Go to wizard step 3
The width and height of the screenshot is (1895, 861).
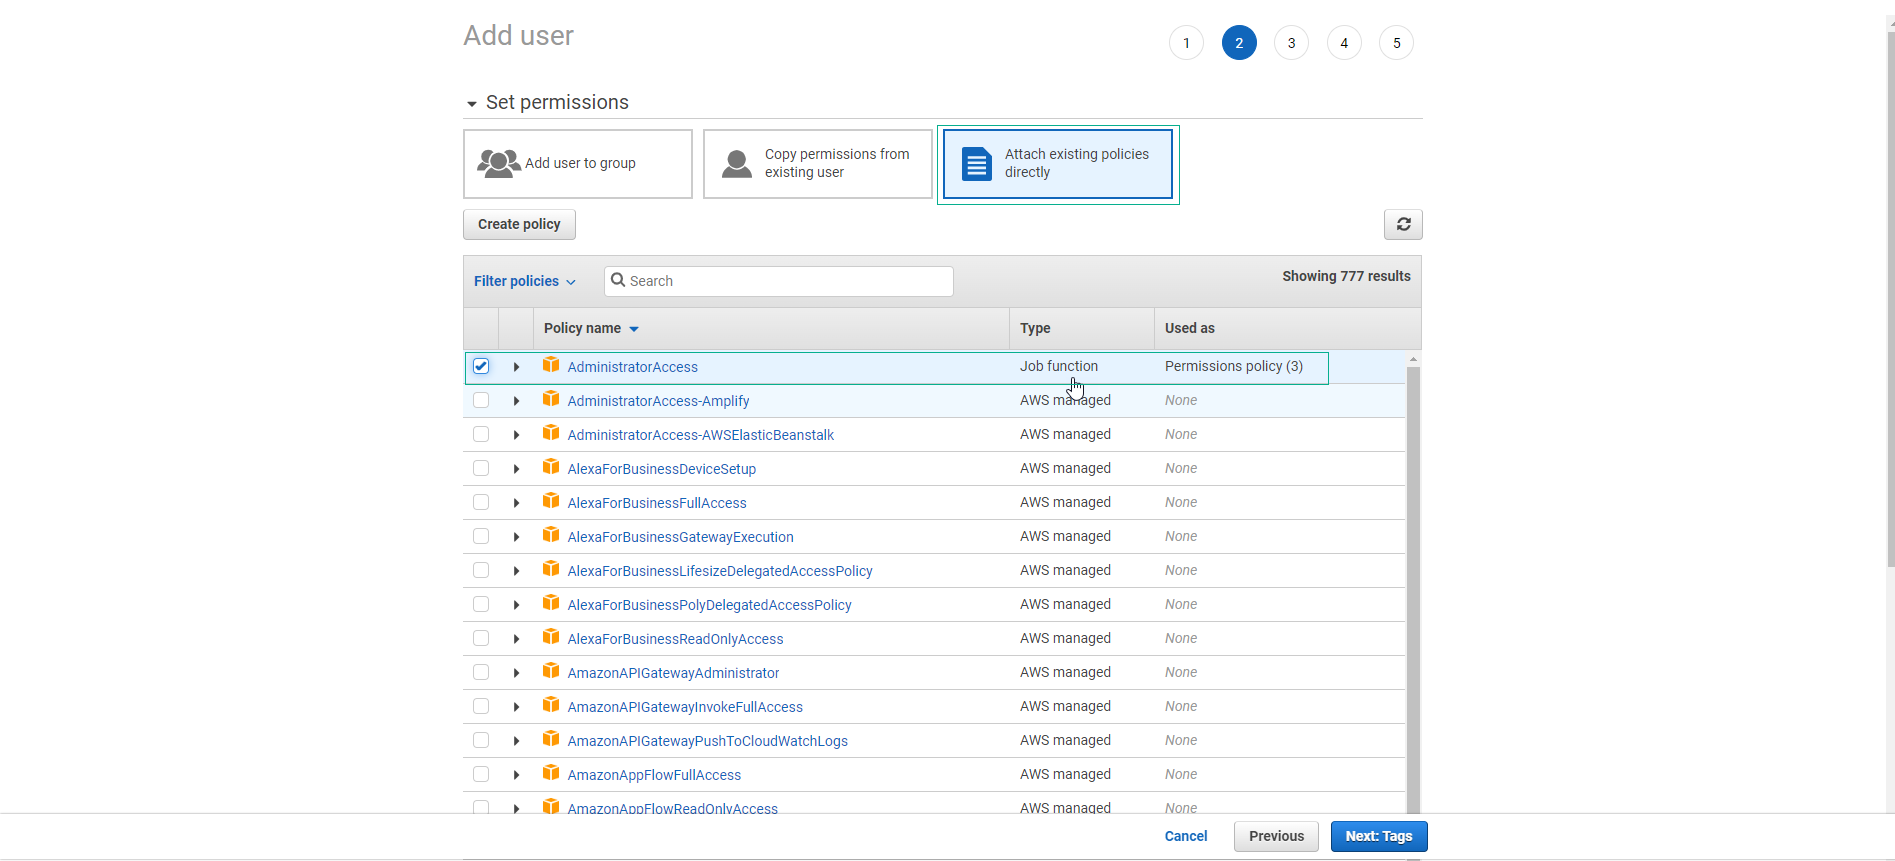pos(1291,43)
